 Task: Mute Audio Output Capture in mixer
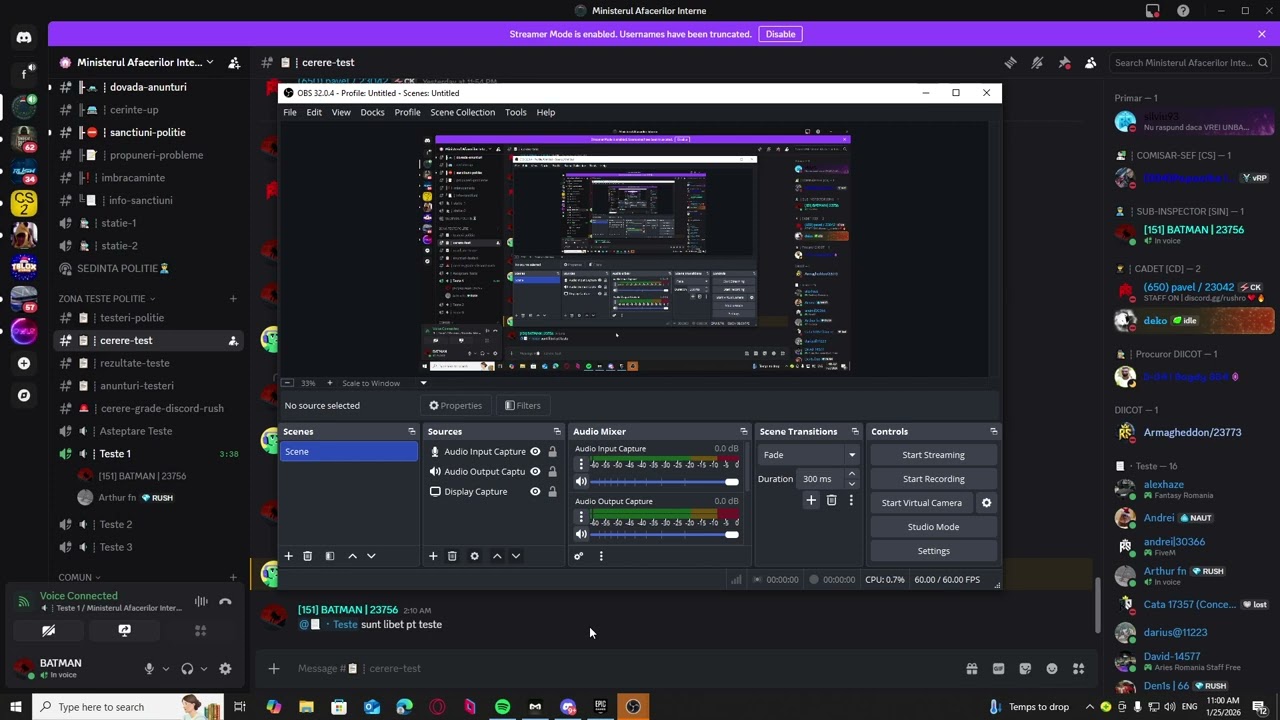click(581, 534)
